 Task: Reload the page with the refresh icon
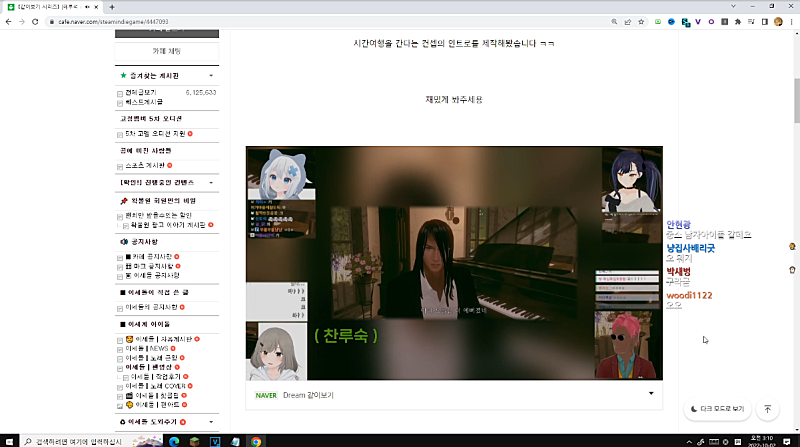[x=35, y=21]
